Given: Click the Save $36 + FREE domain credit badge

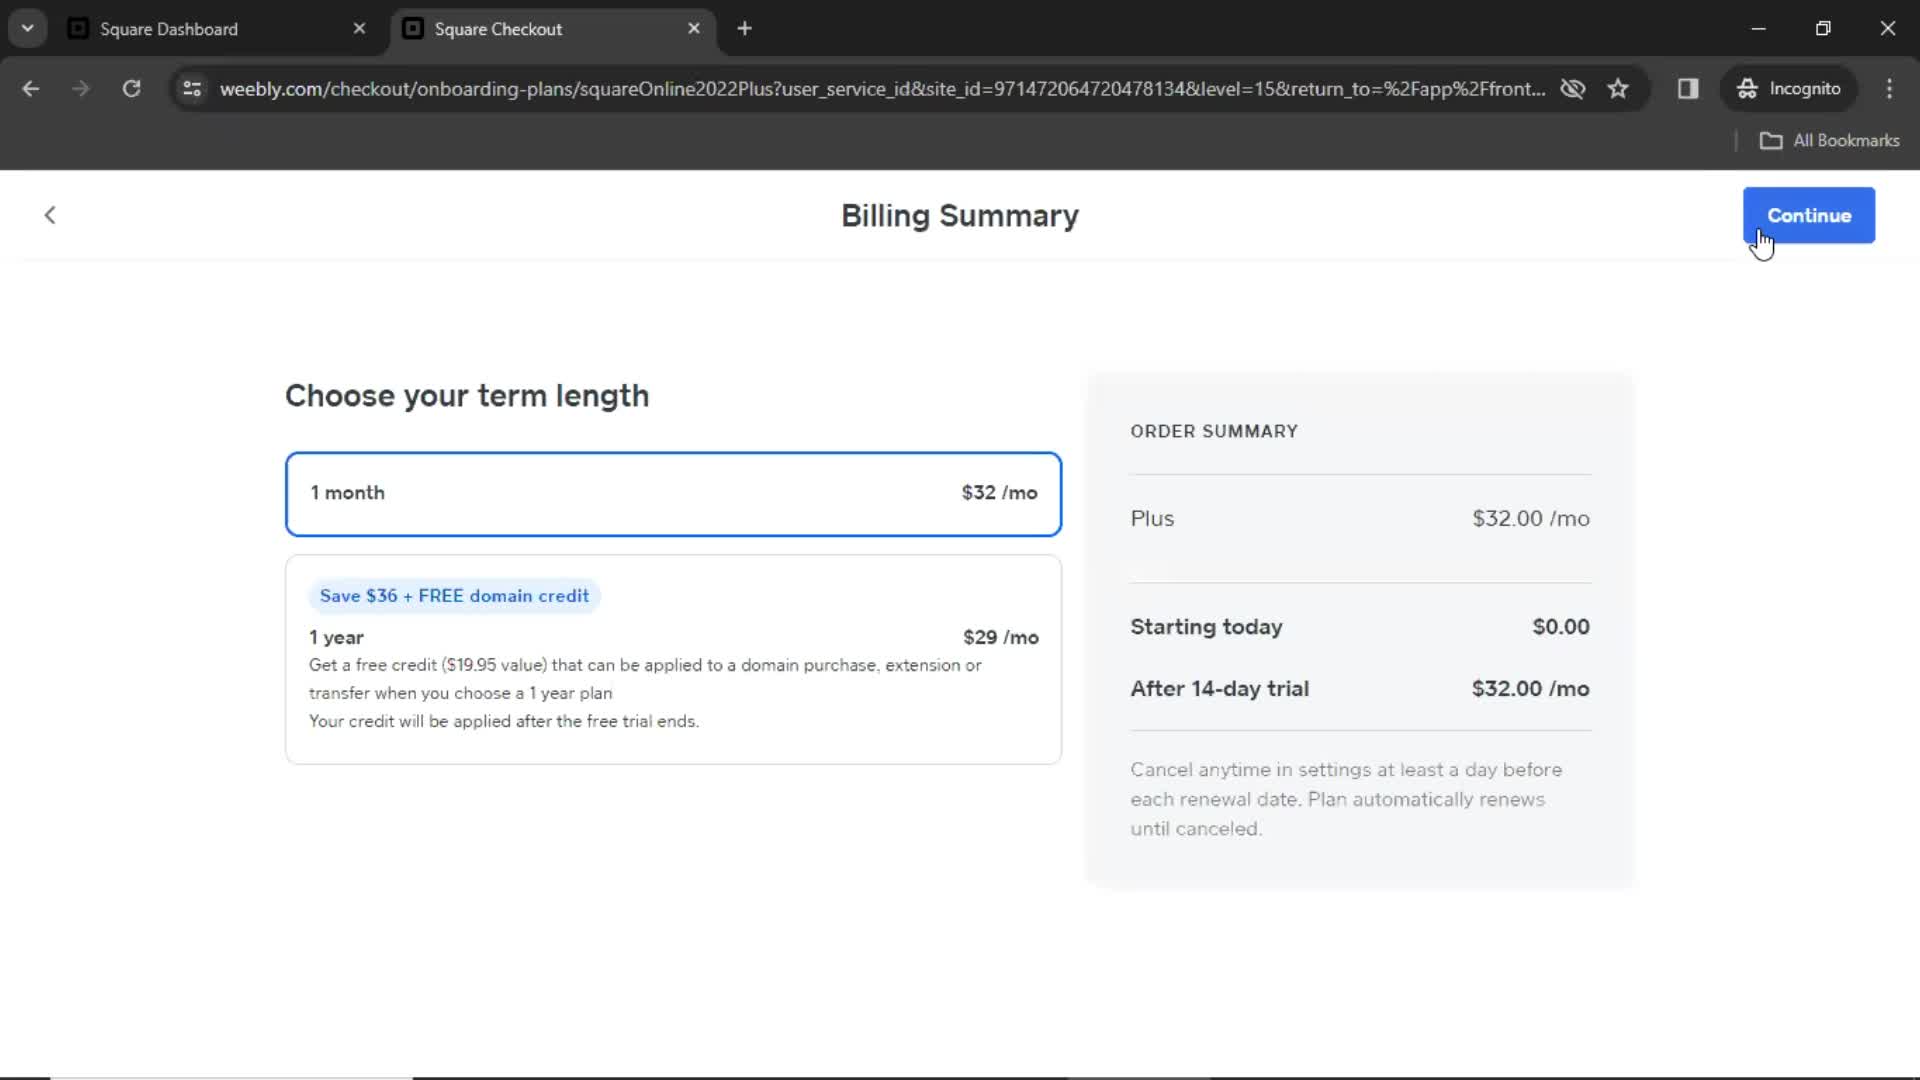Looking at the screenshot, I should tap(455, 596).
